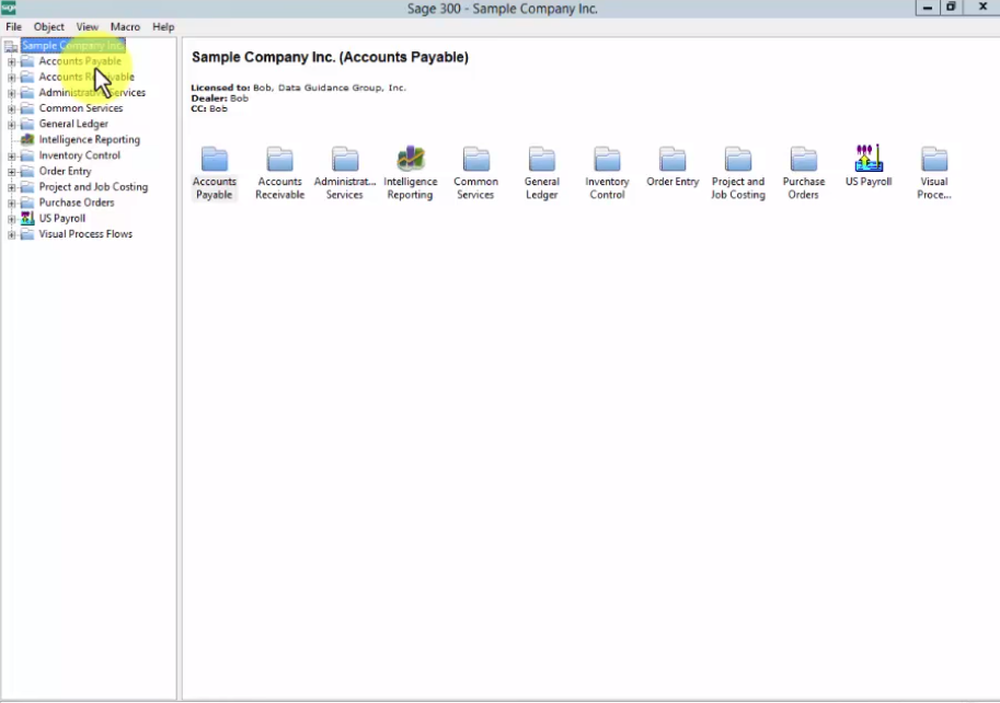The width and height of the screenshot is (1000, 703).
Task: Select US Payroll label in the tree
Action: [x=62, y=218]
